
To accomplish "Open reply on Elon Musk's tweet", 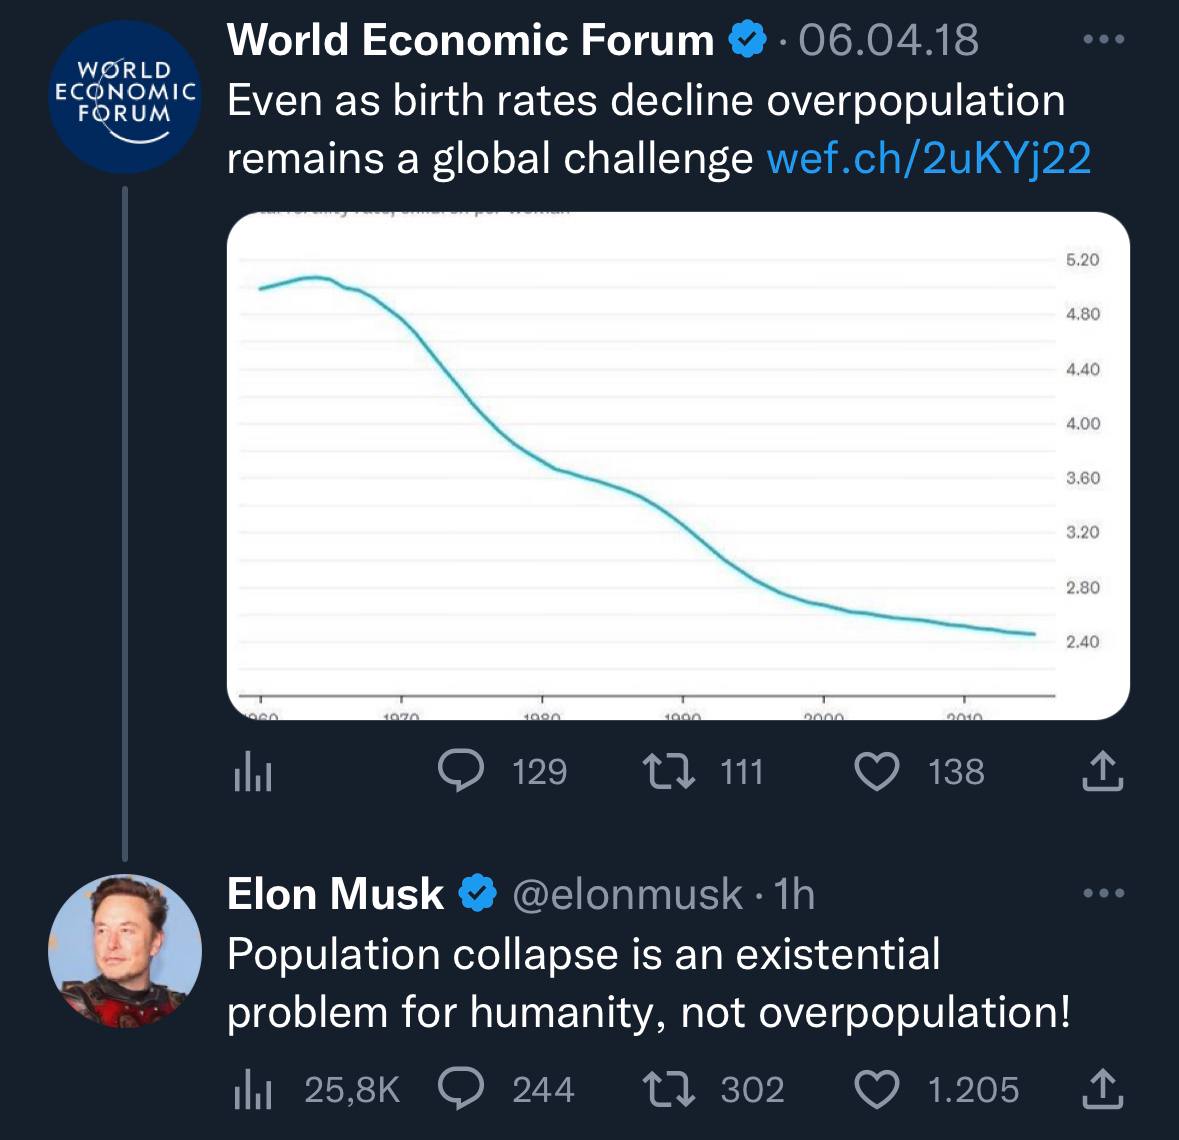I will (463, 1089).
